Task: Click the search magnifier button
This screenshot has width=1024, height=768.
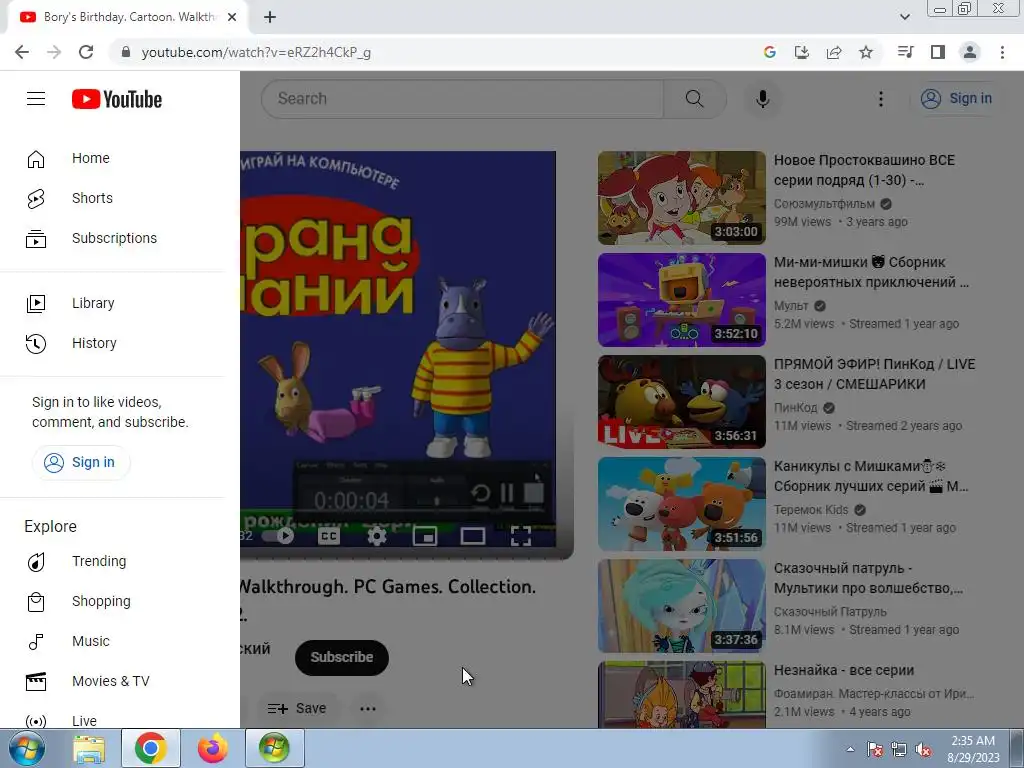Action: tap(695, 99)
